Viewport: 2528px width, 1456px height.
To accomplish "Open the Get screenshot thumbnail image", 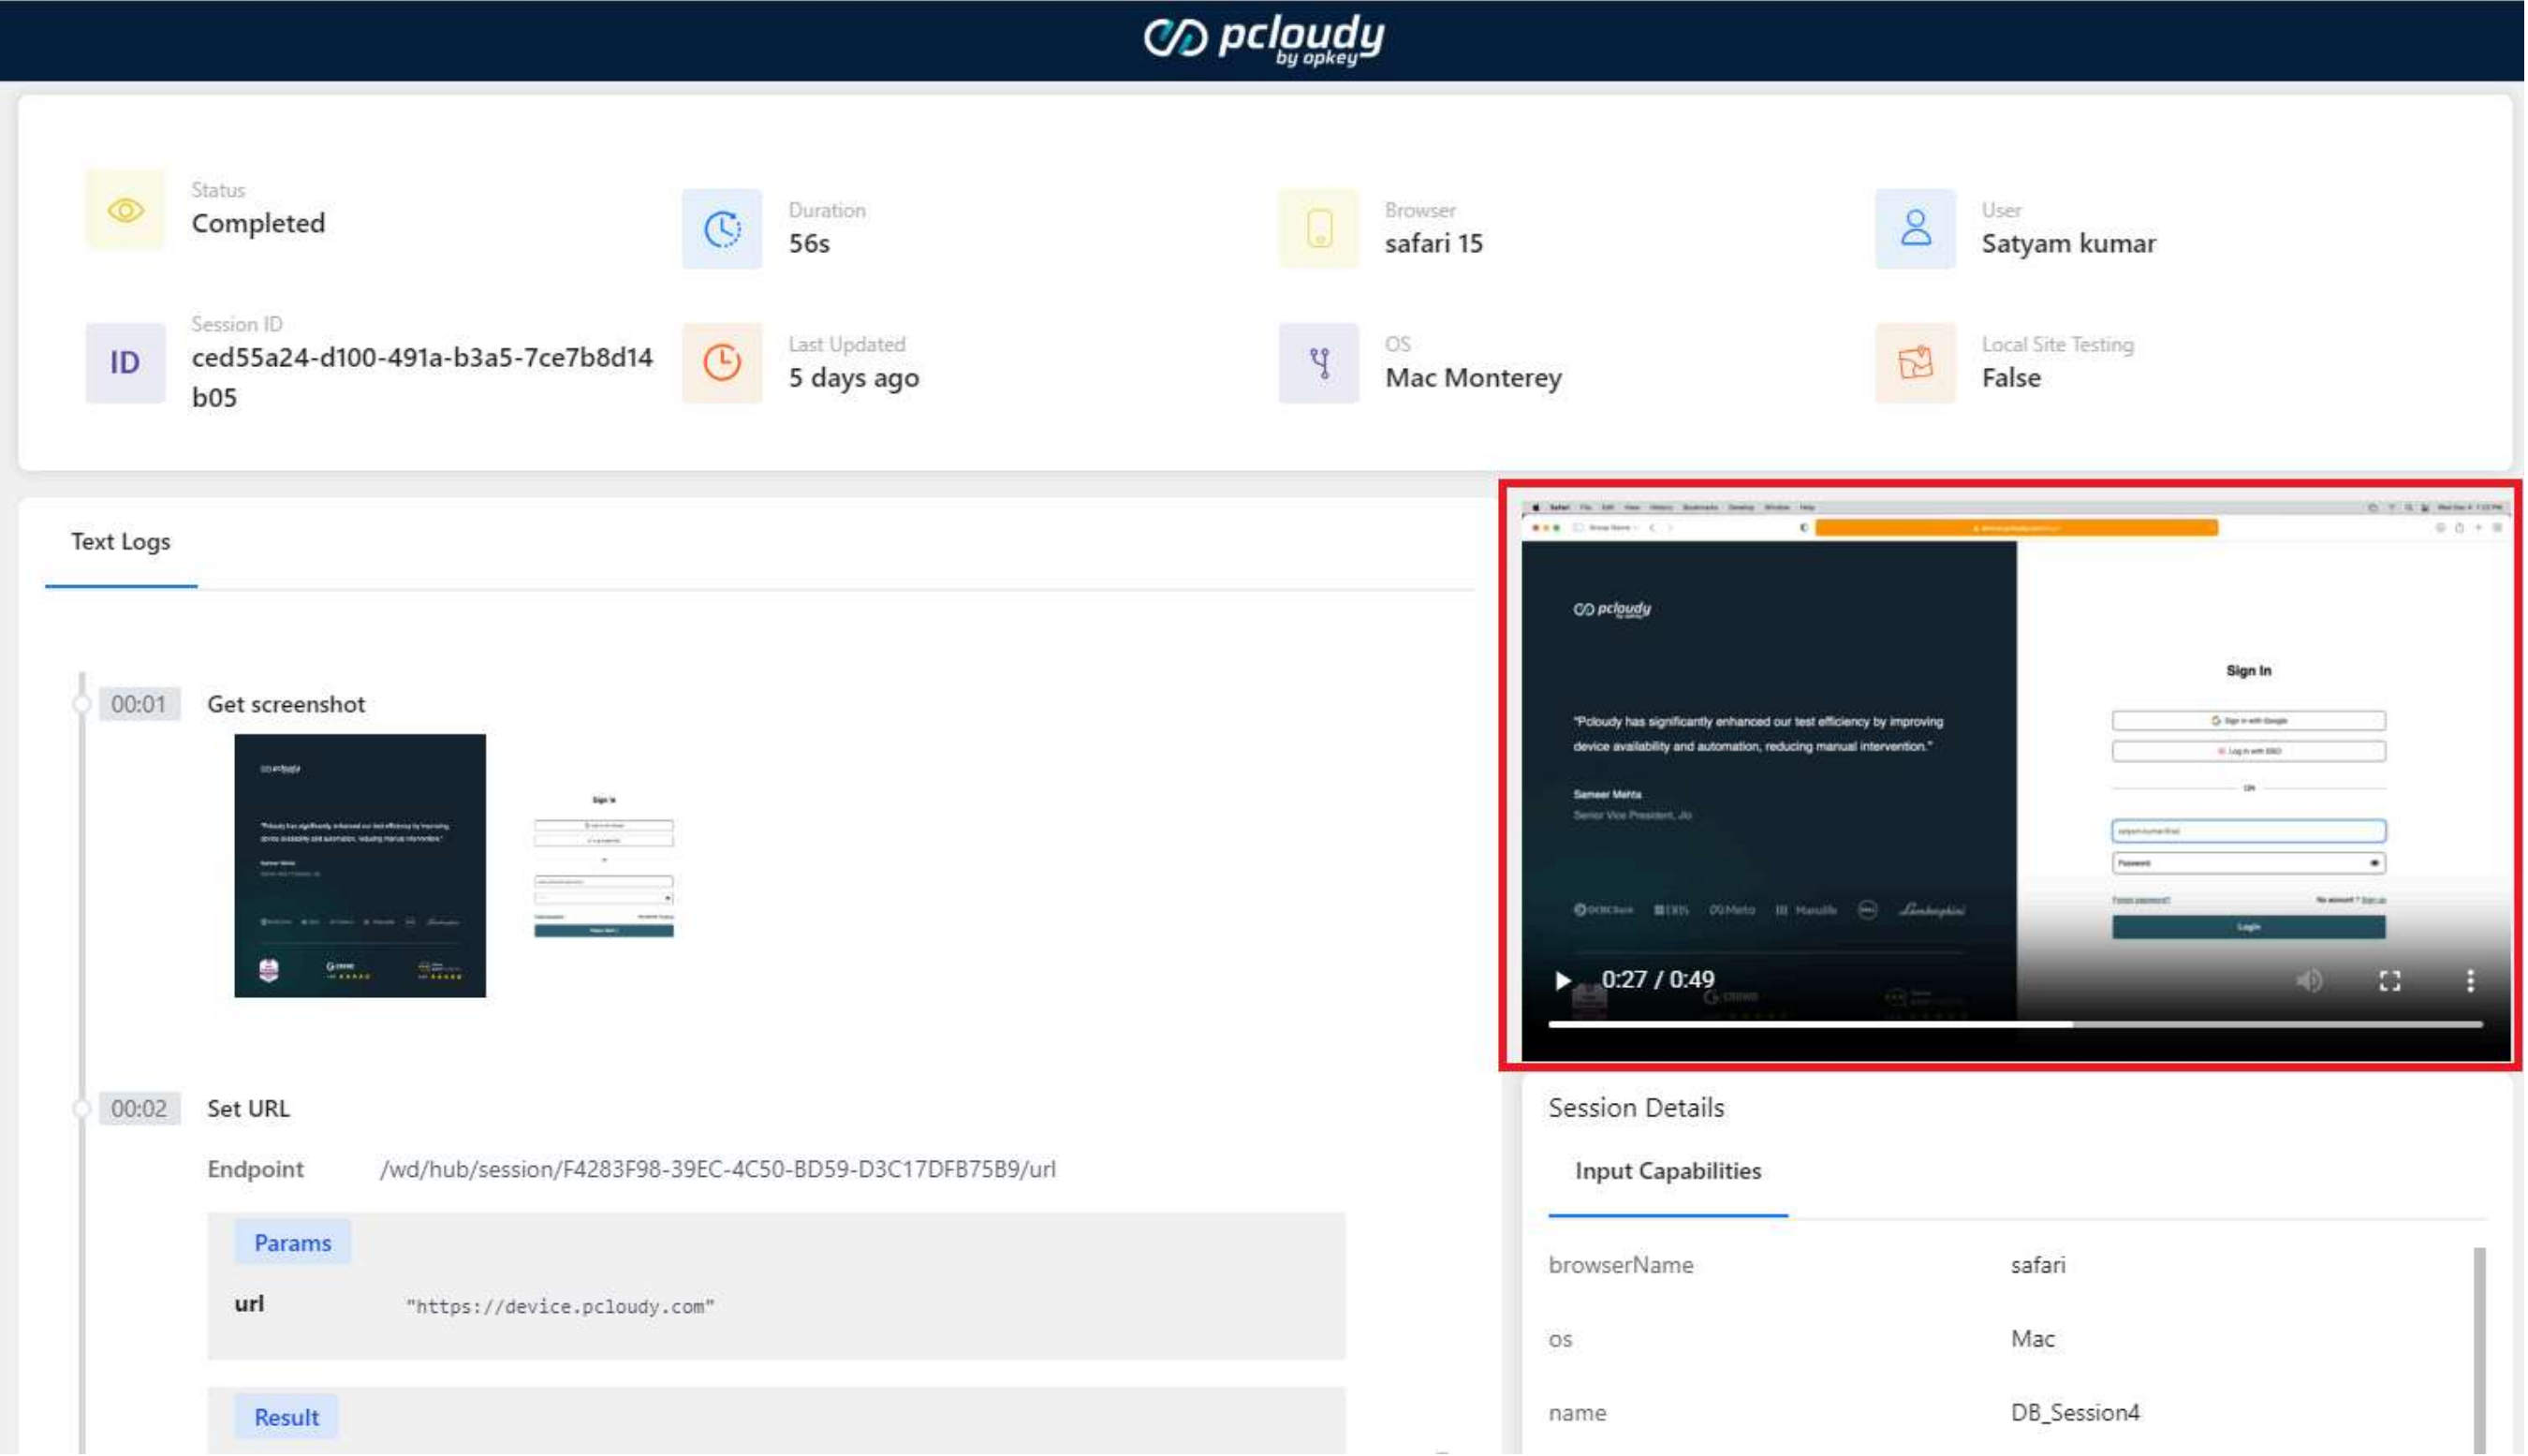I will point(455,865).
